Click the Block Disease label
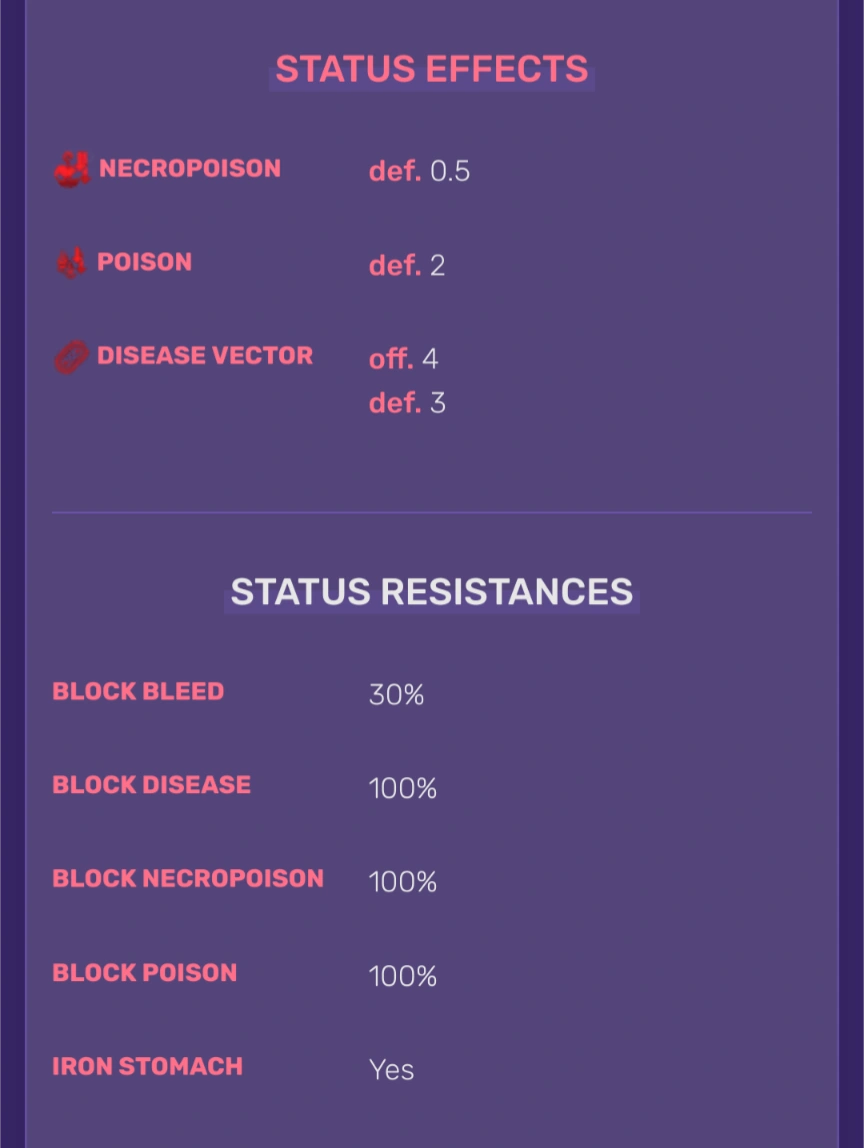864x1148 pixels. click(151, 785)
